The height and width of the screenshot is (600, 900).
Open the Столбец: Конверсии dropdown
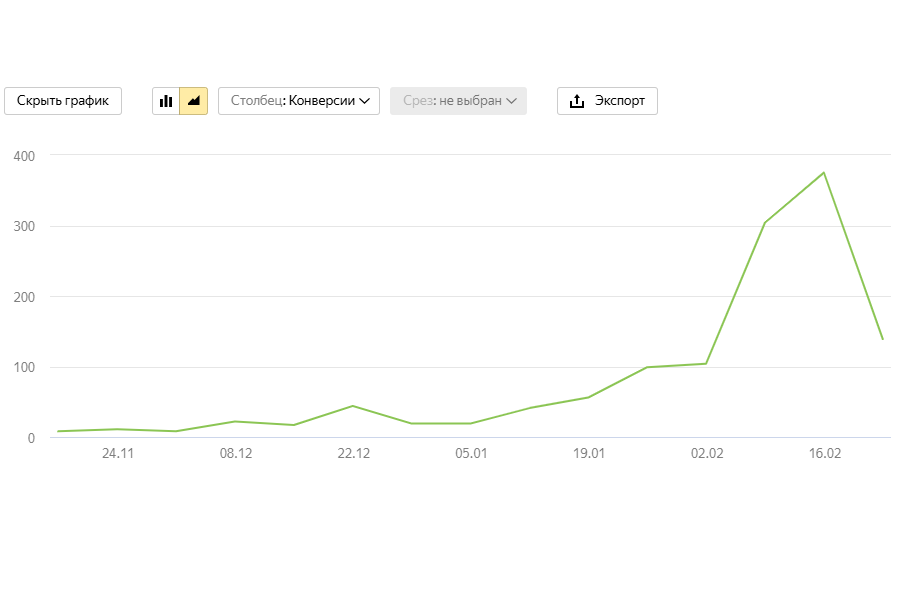click(x=299, y=101)
